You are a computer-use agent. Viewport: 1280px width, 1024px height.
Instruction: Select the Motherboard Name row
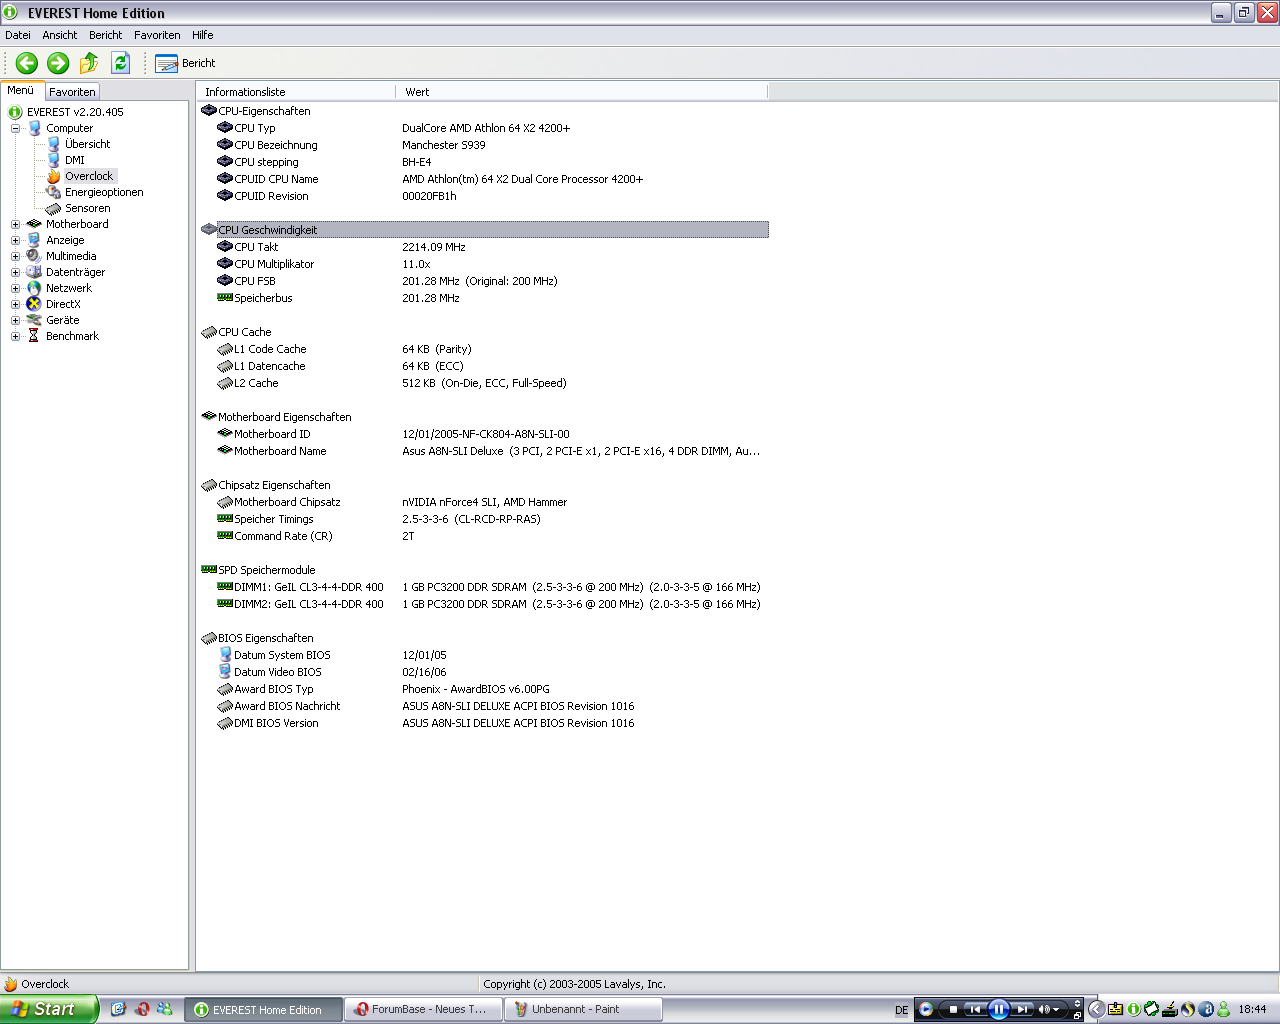(x=484, y=451)
